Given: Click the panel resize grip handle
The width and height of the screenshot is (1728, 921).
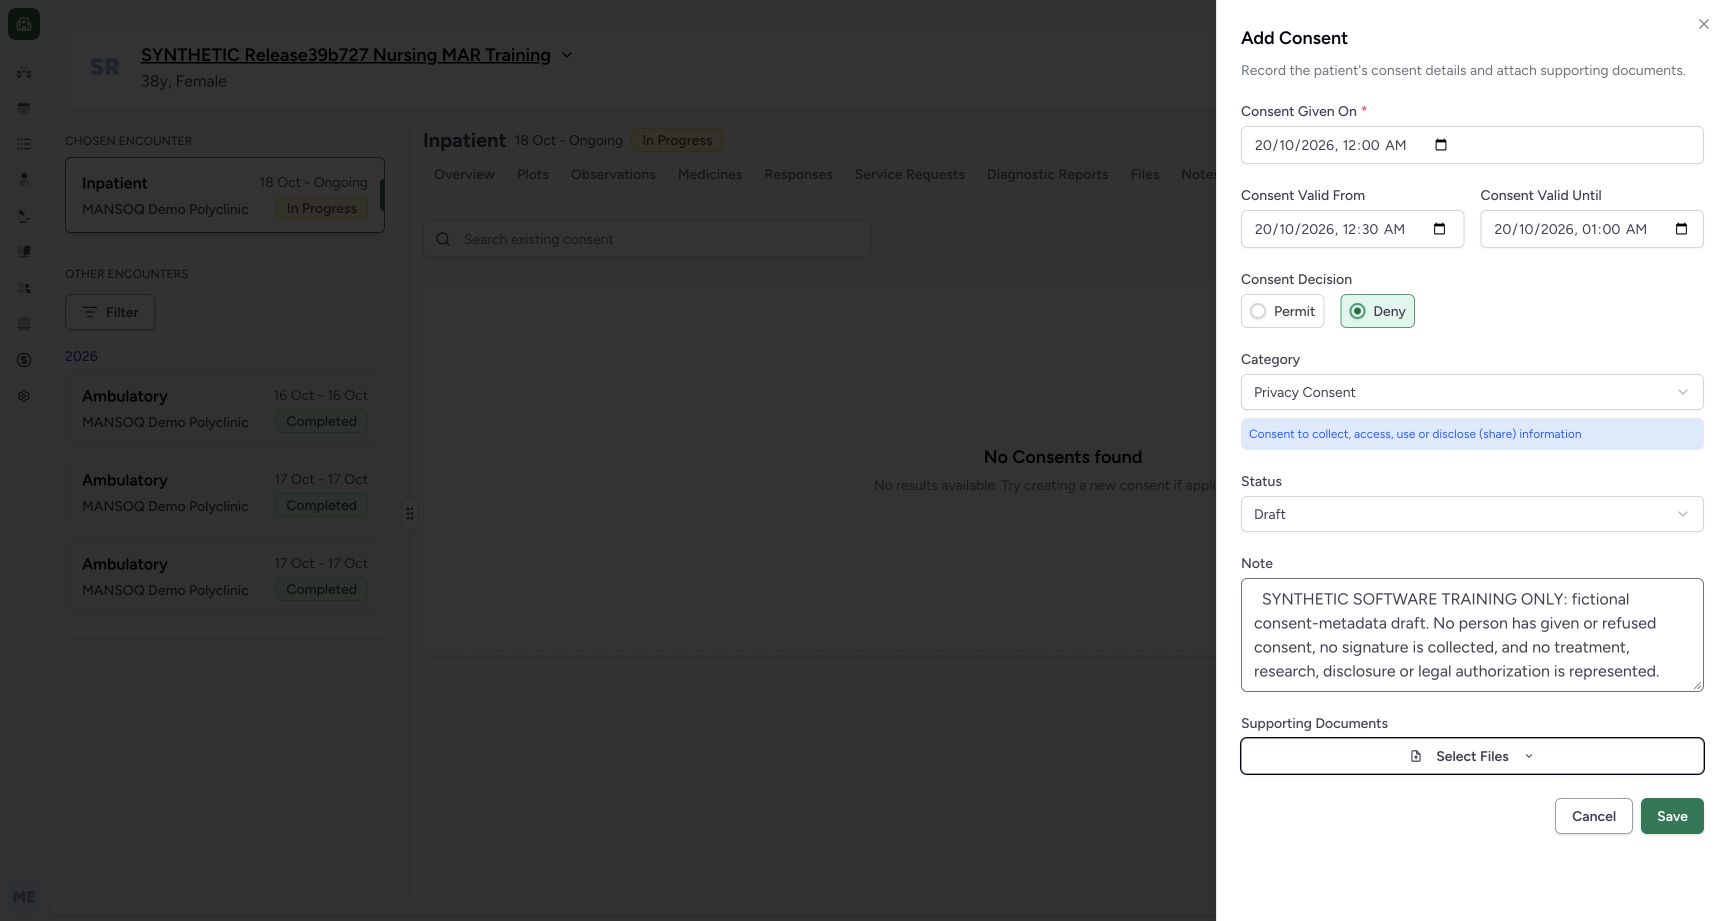Looking at the screenshot, I should click(410, 513).
